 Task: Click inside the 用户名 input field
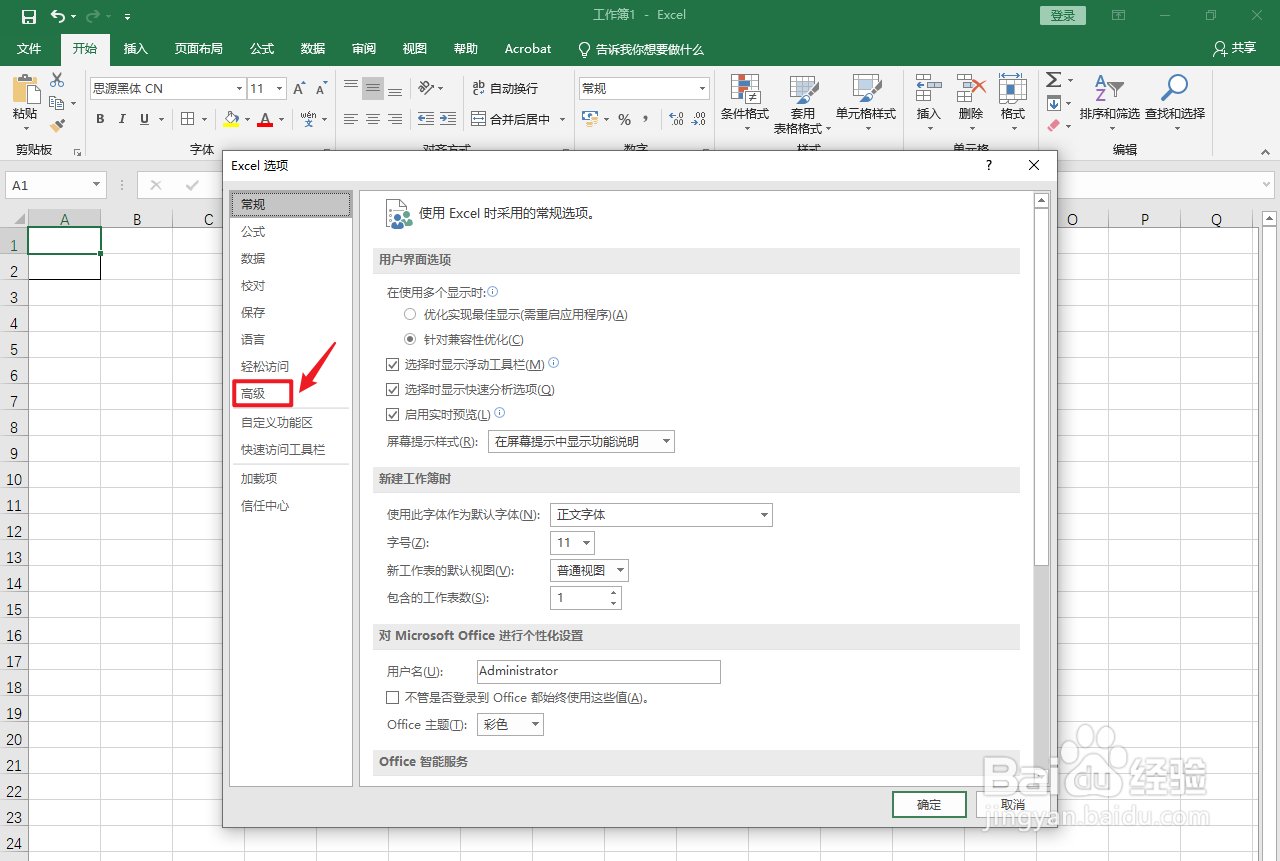coord(598,671)
